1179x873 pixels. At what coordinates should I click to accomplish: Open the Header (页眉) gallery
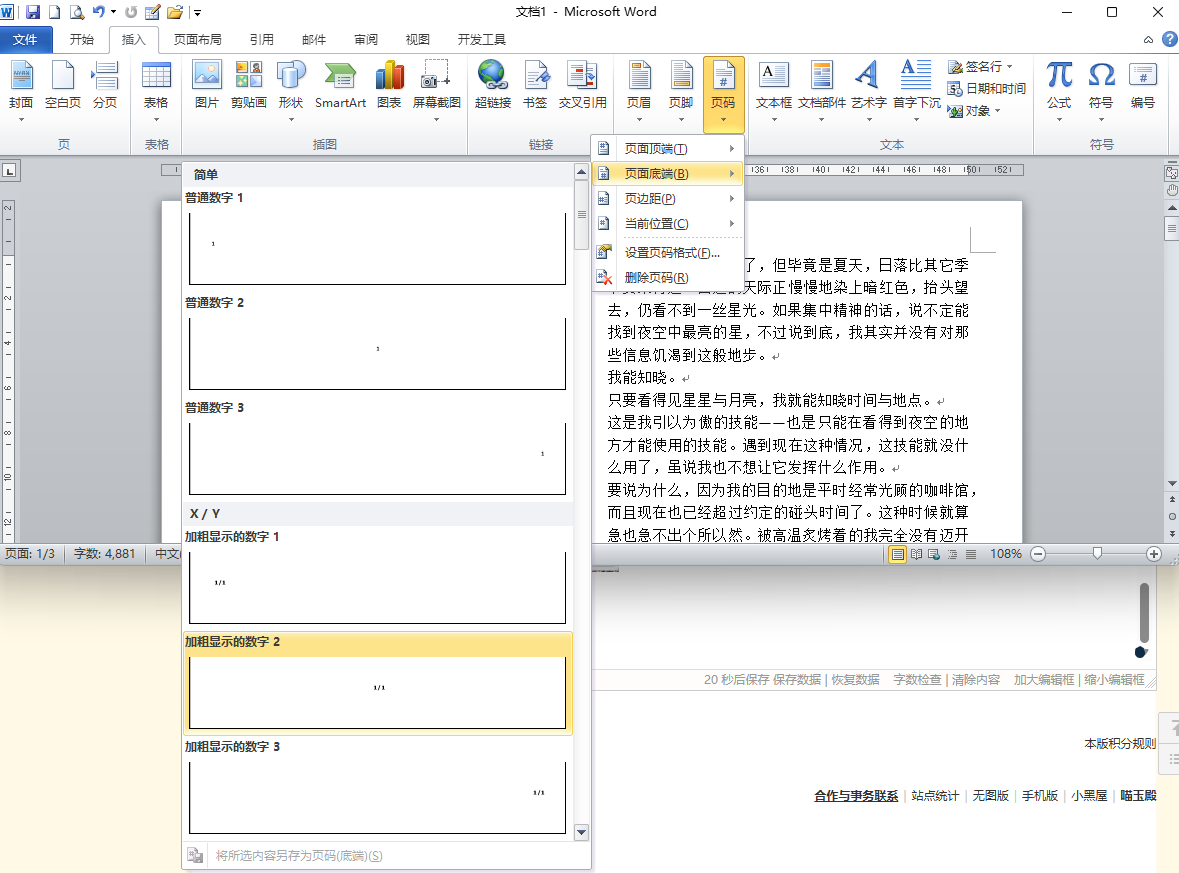coord(639,90)
